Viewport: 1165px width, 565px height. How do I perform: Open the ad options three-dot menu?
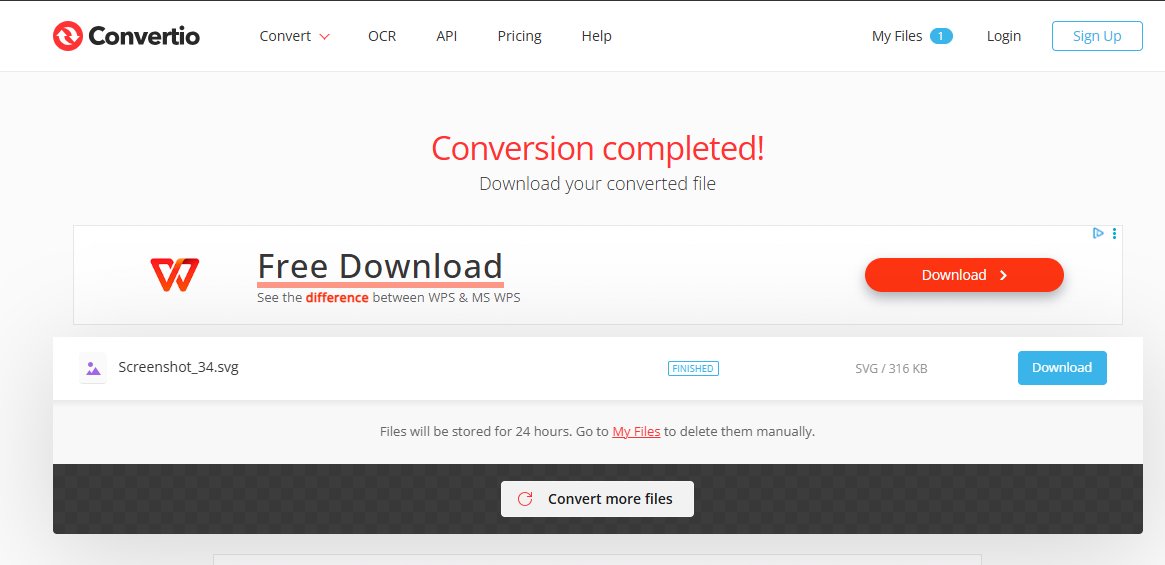point(1114,233)
